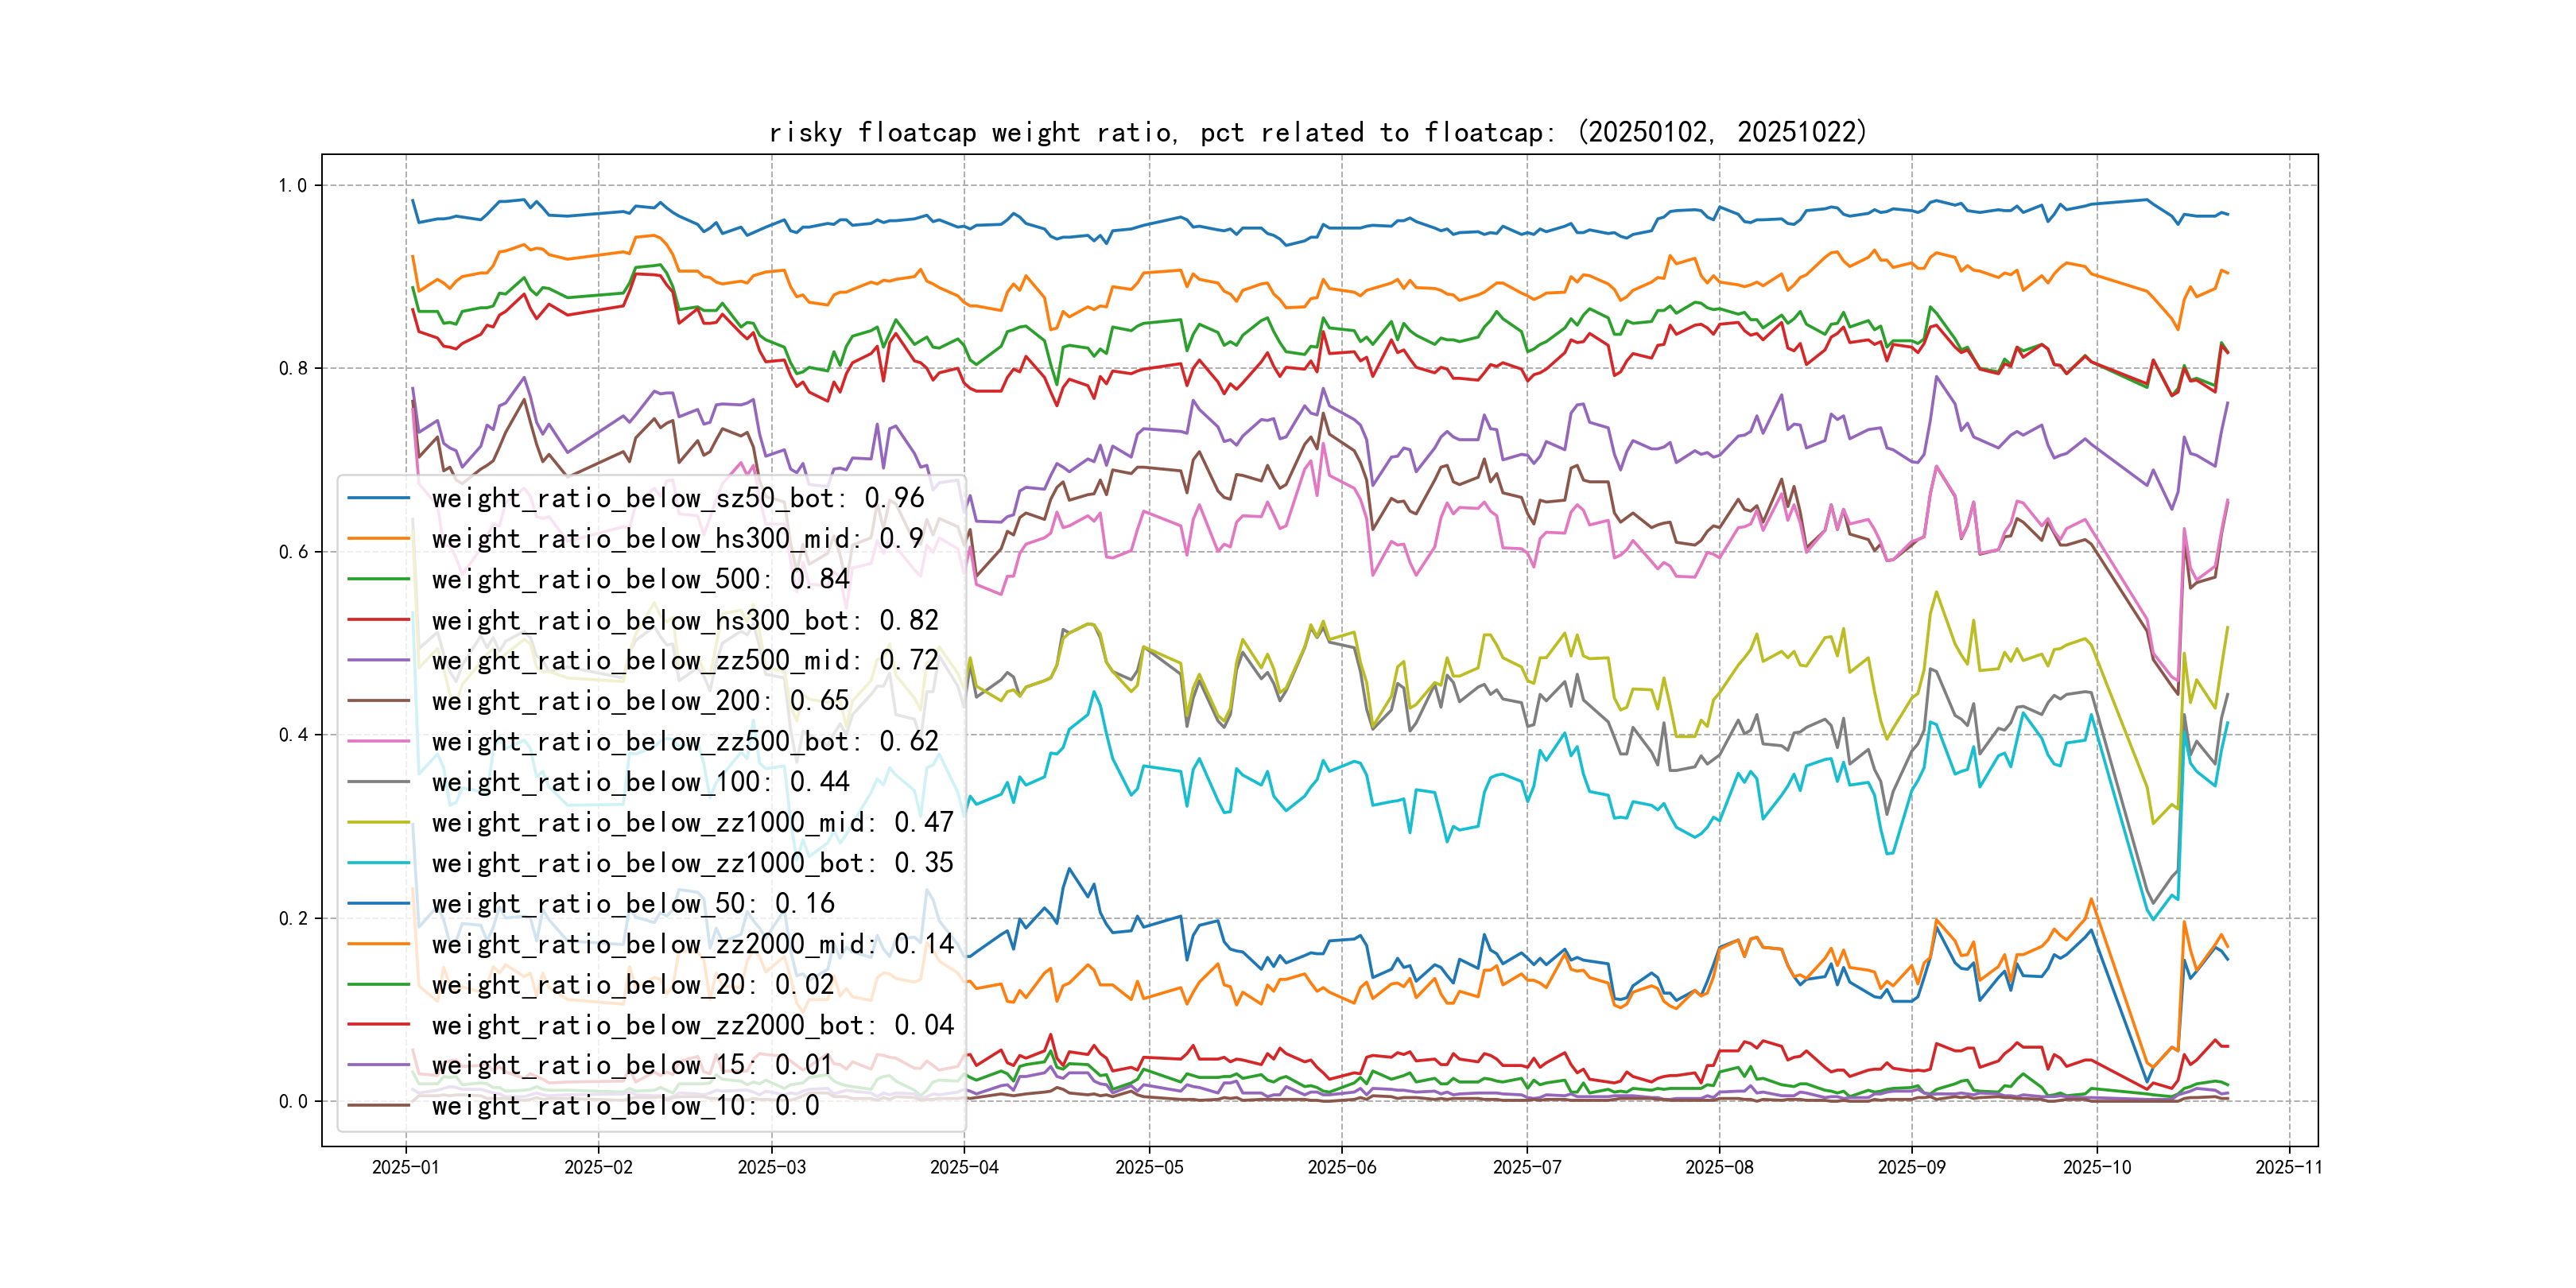This screenshot has width=2576, height=1288.
Task: Click the 2025-06 x-axis tick label
Action: (x=1341, y=1167)
